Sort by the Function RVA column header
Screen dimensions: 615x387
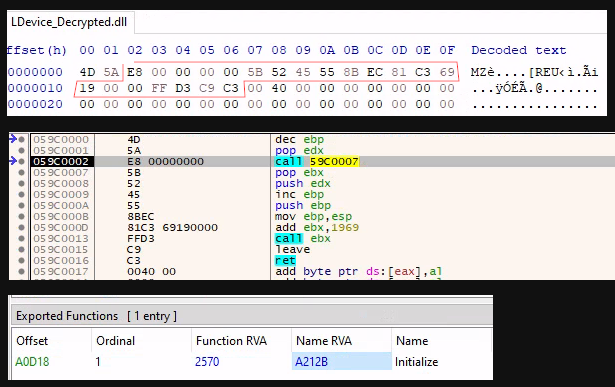tap(231, 341)
